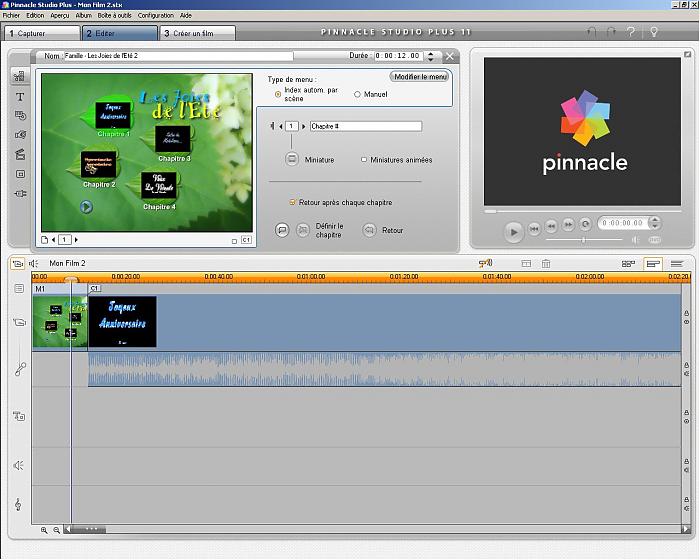
Task: Click the sound effects track icon
Action: click(18, 465)
